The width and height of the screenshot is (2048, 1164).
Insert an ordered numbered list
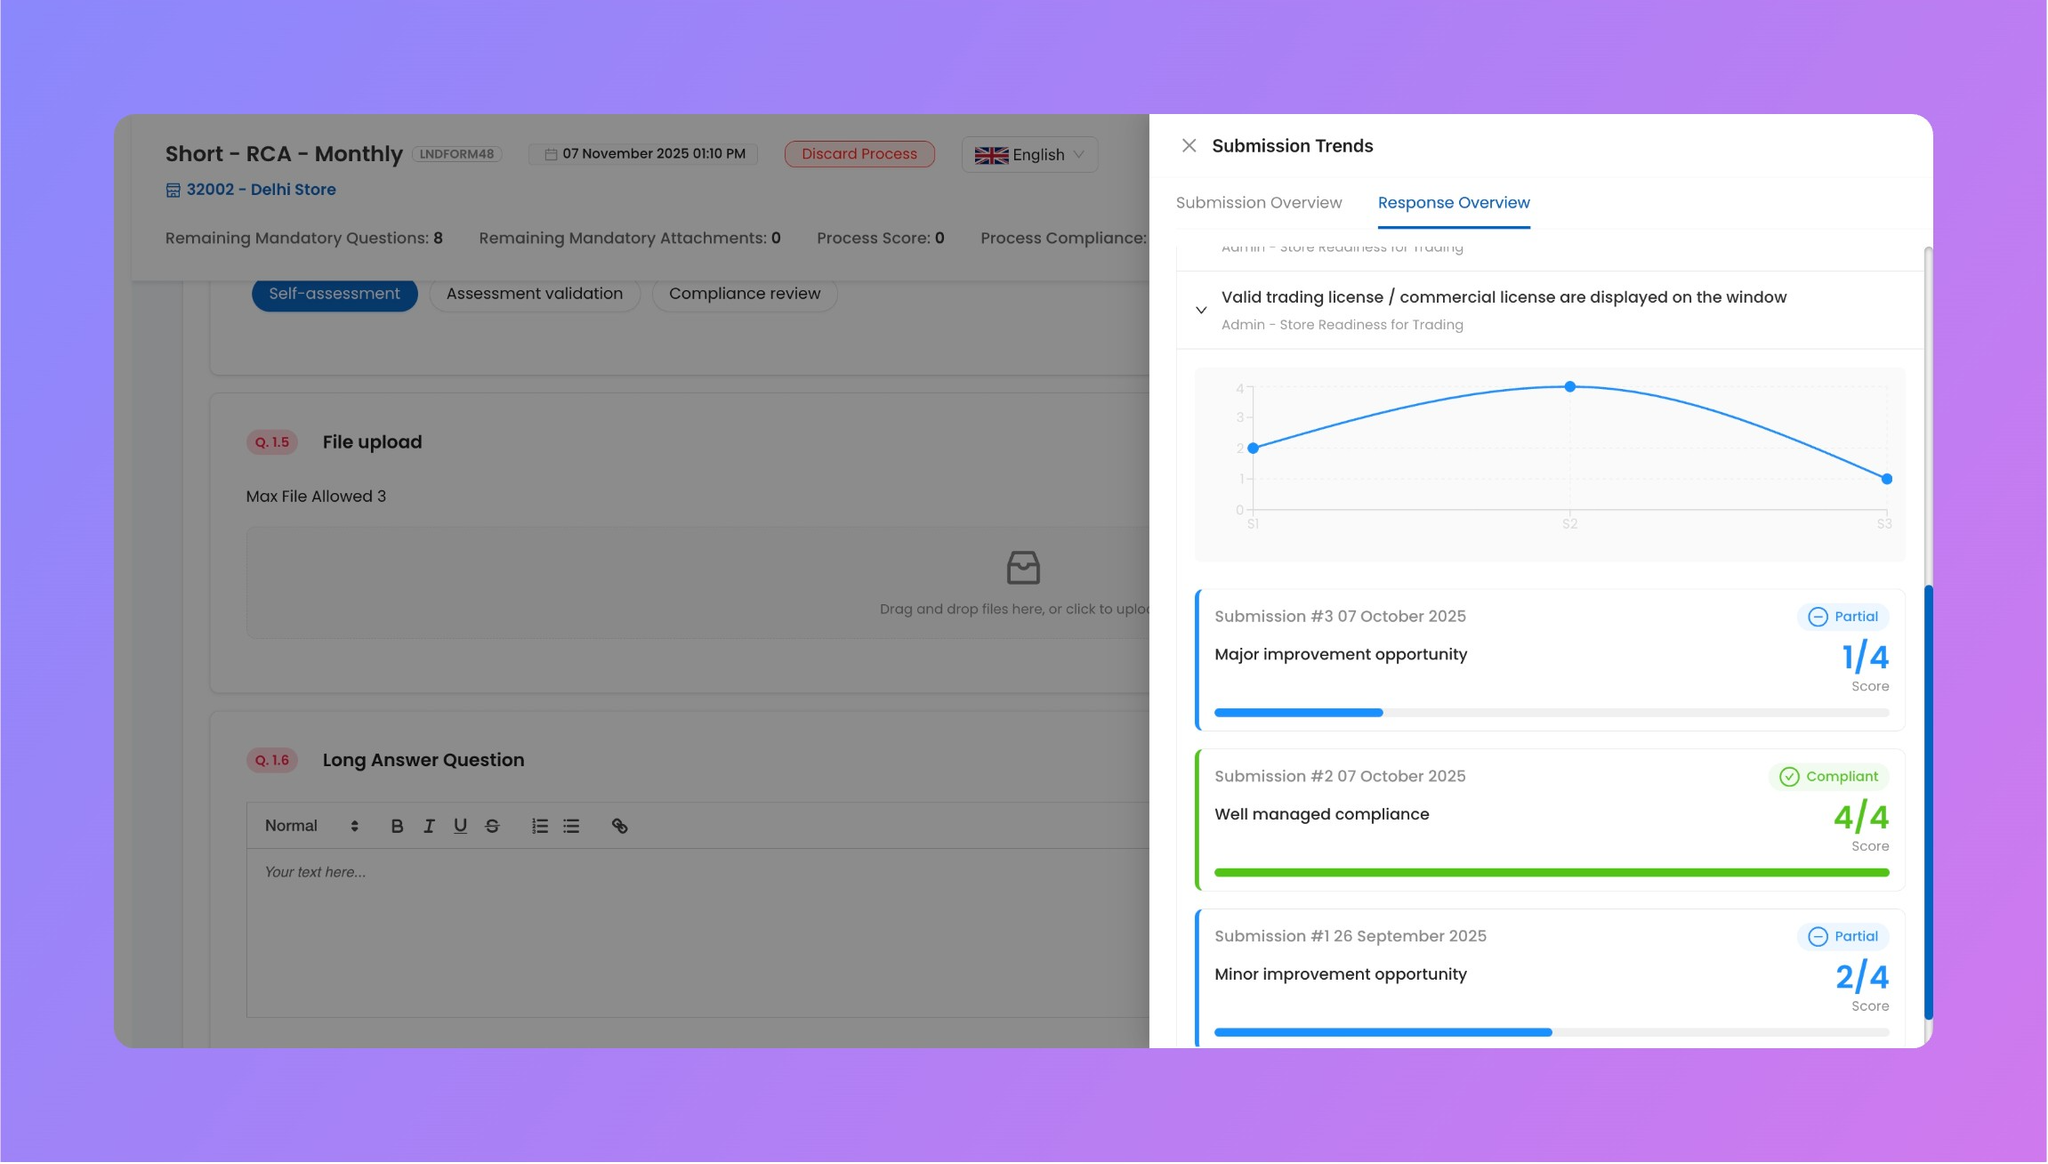(540, 826)
